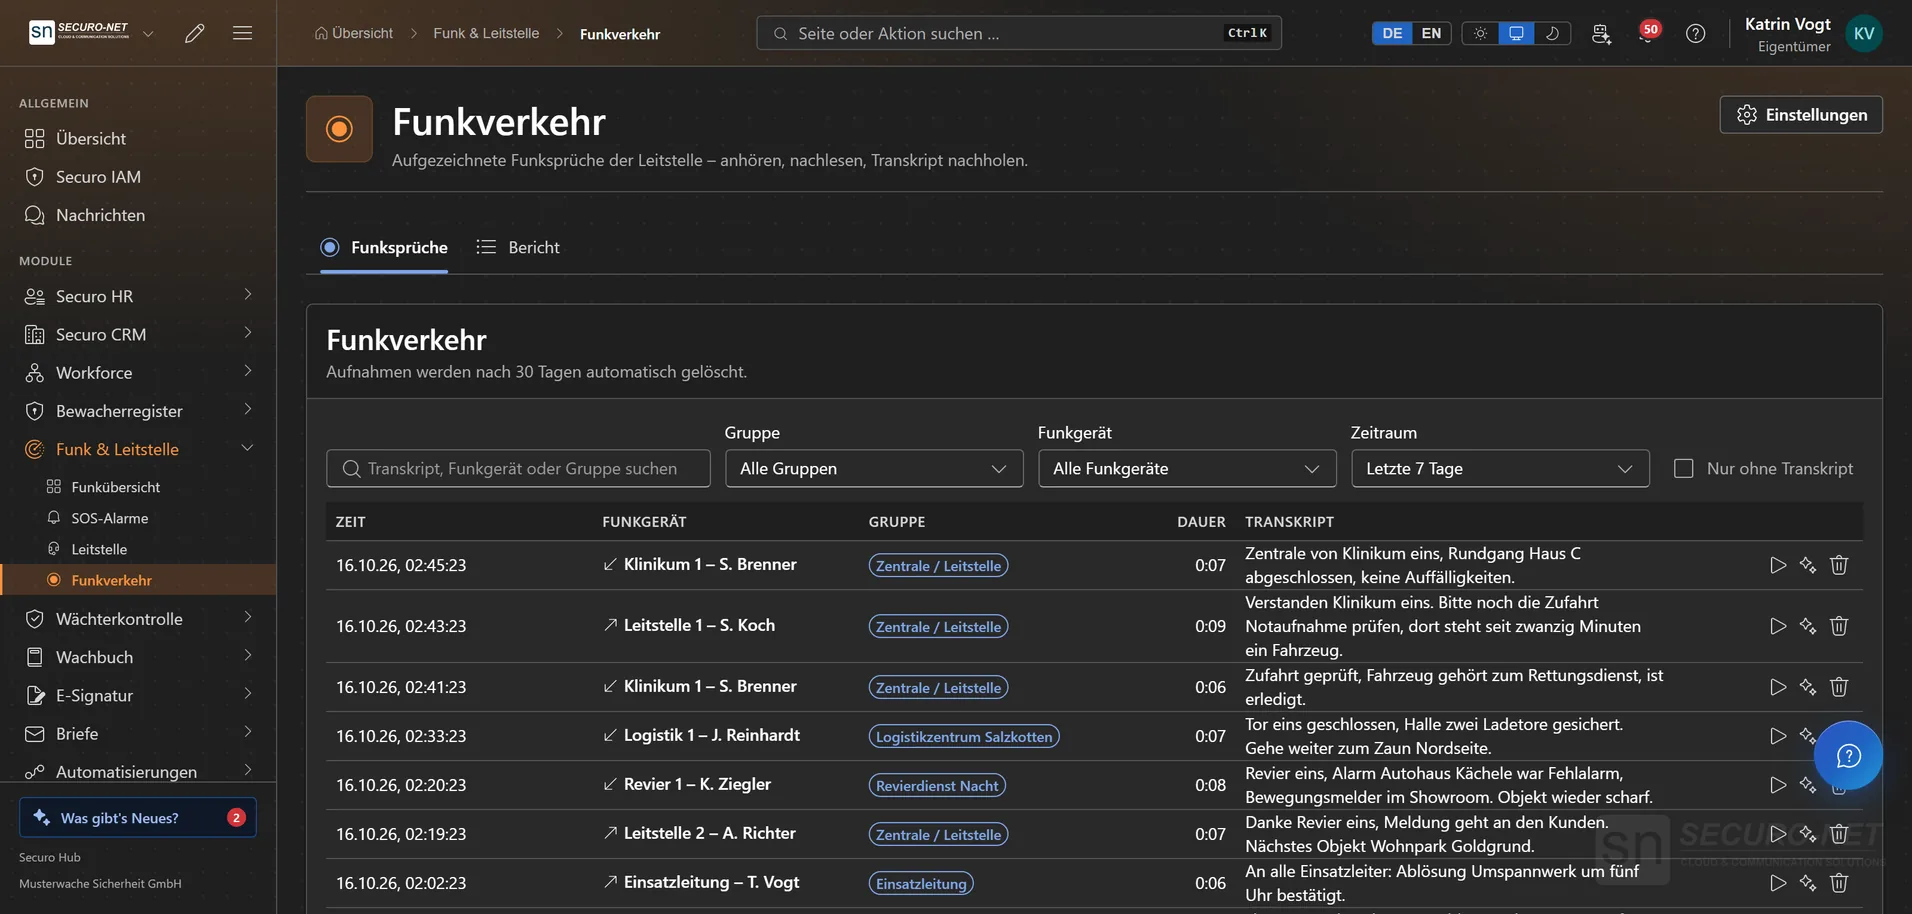Open the Einstellungen button
This screenshot has height=914, width=1912.
1801,115
